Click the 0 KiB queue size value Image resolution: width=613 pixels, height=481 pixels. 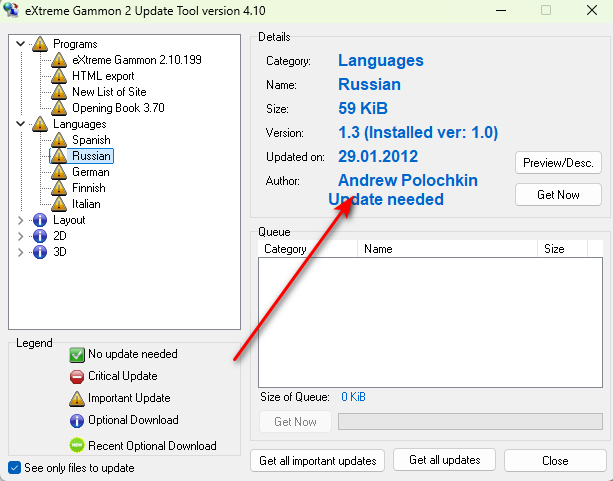pos(353,397)
